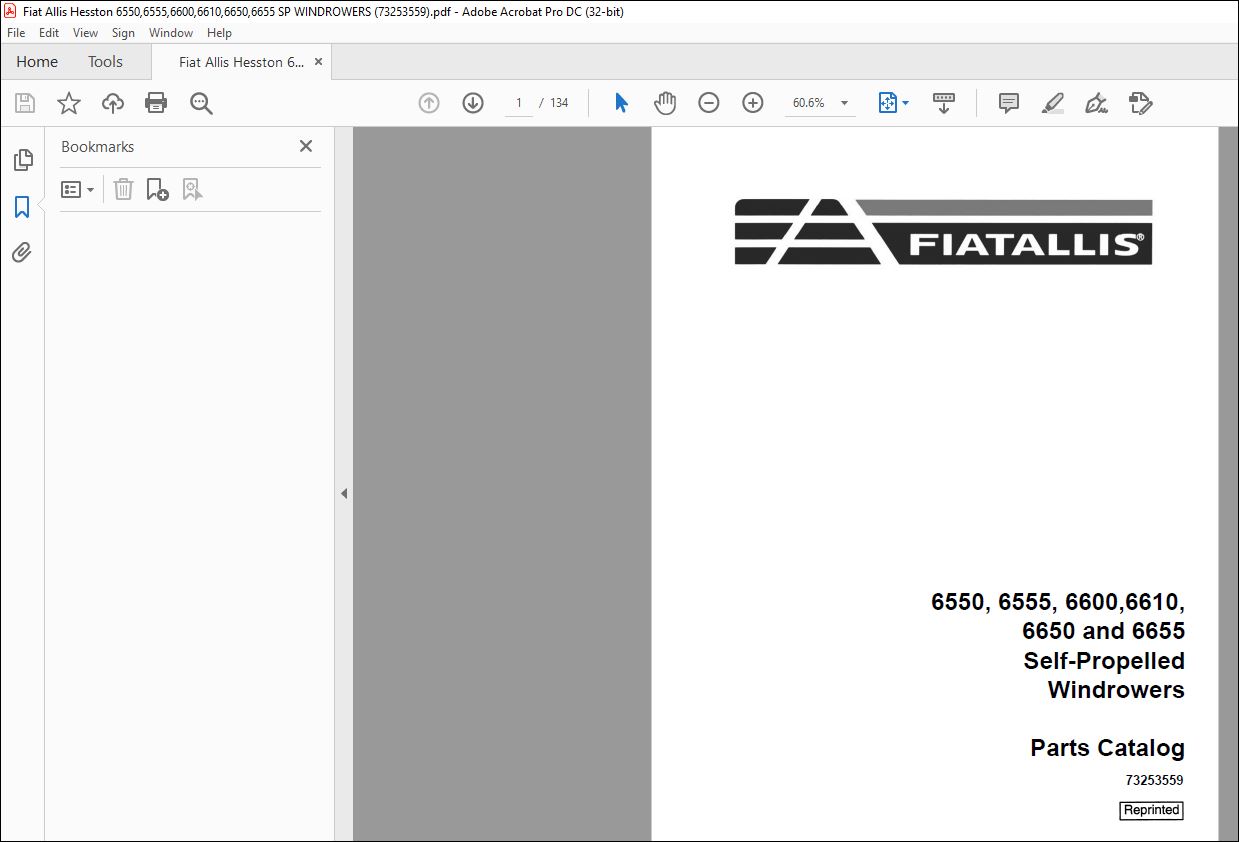Open the Page Thumbnails panel icon
This screenshot has height=842, width=1239.
click(23, 160)
